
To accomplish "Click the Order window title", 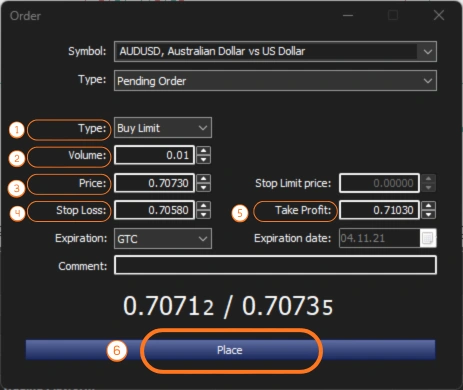I will pos(25,16).
